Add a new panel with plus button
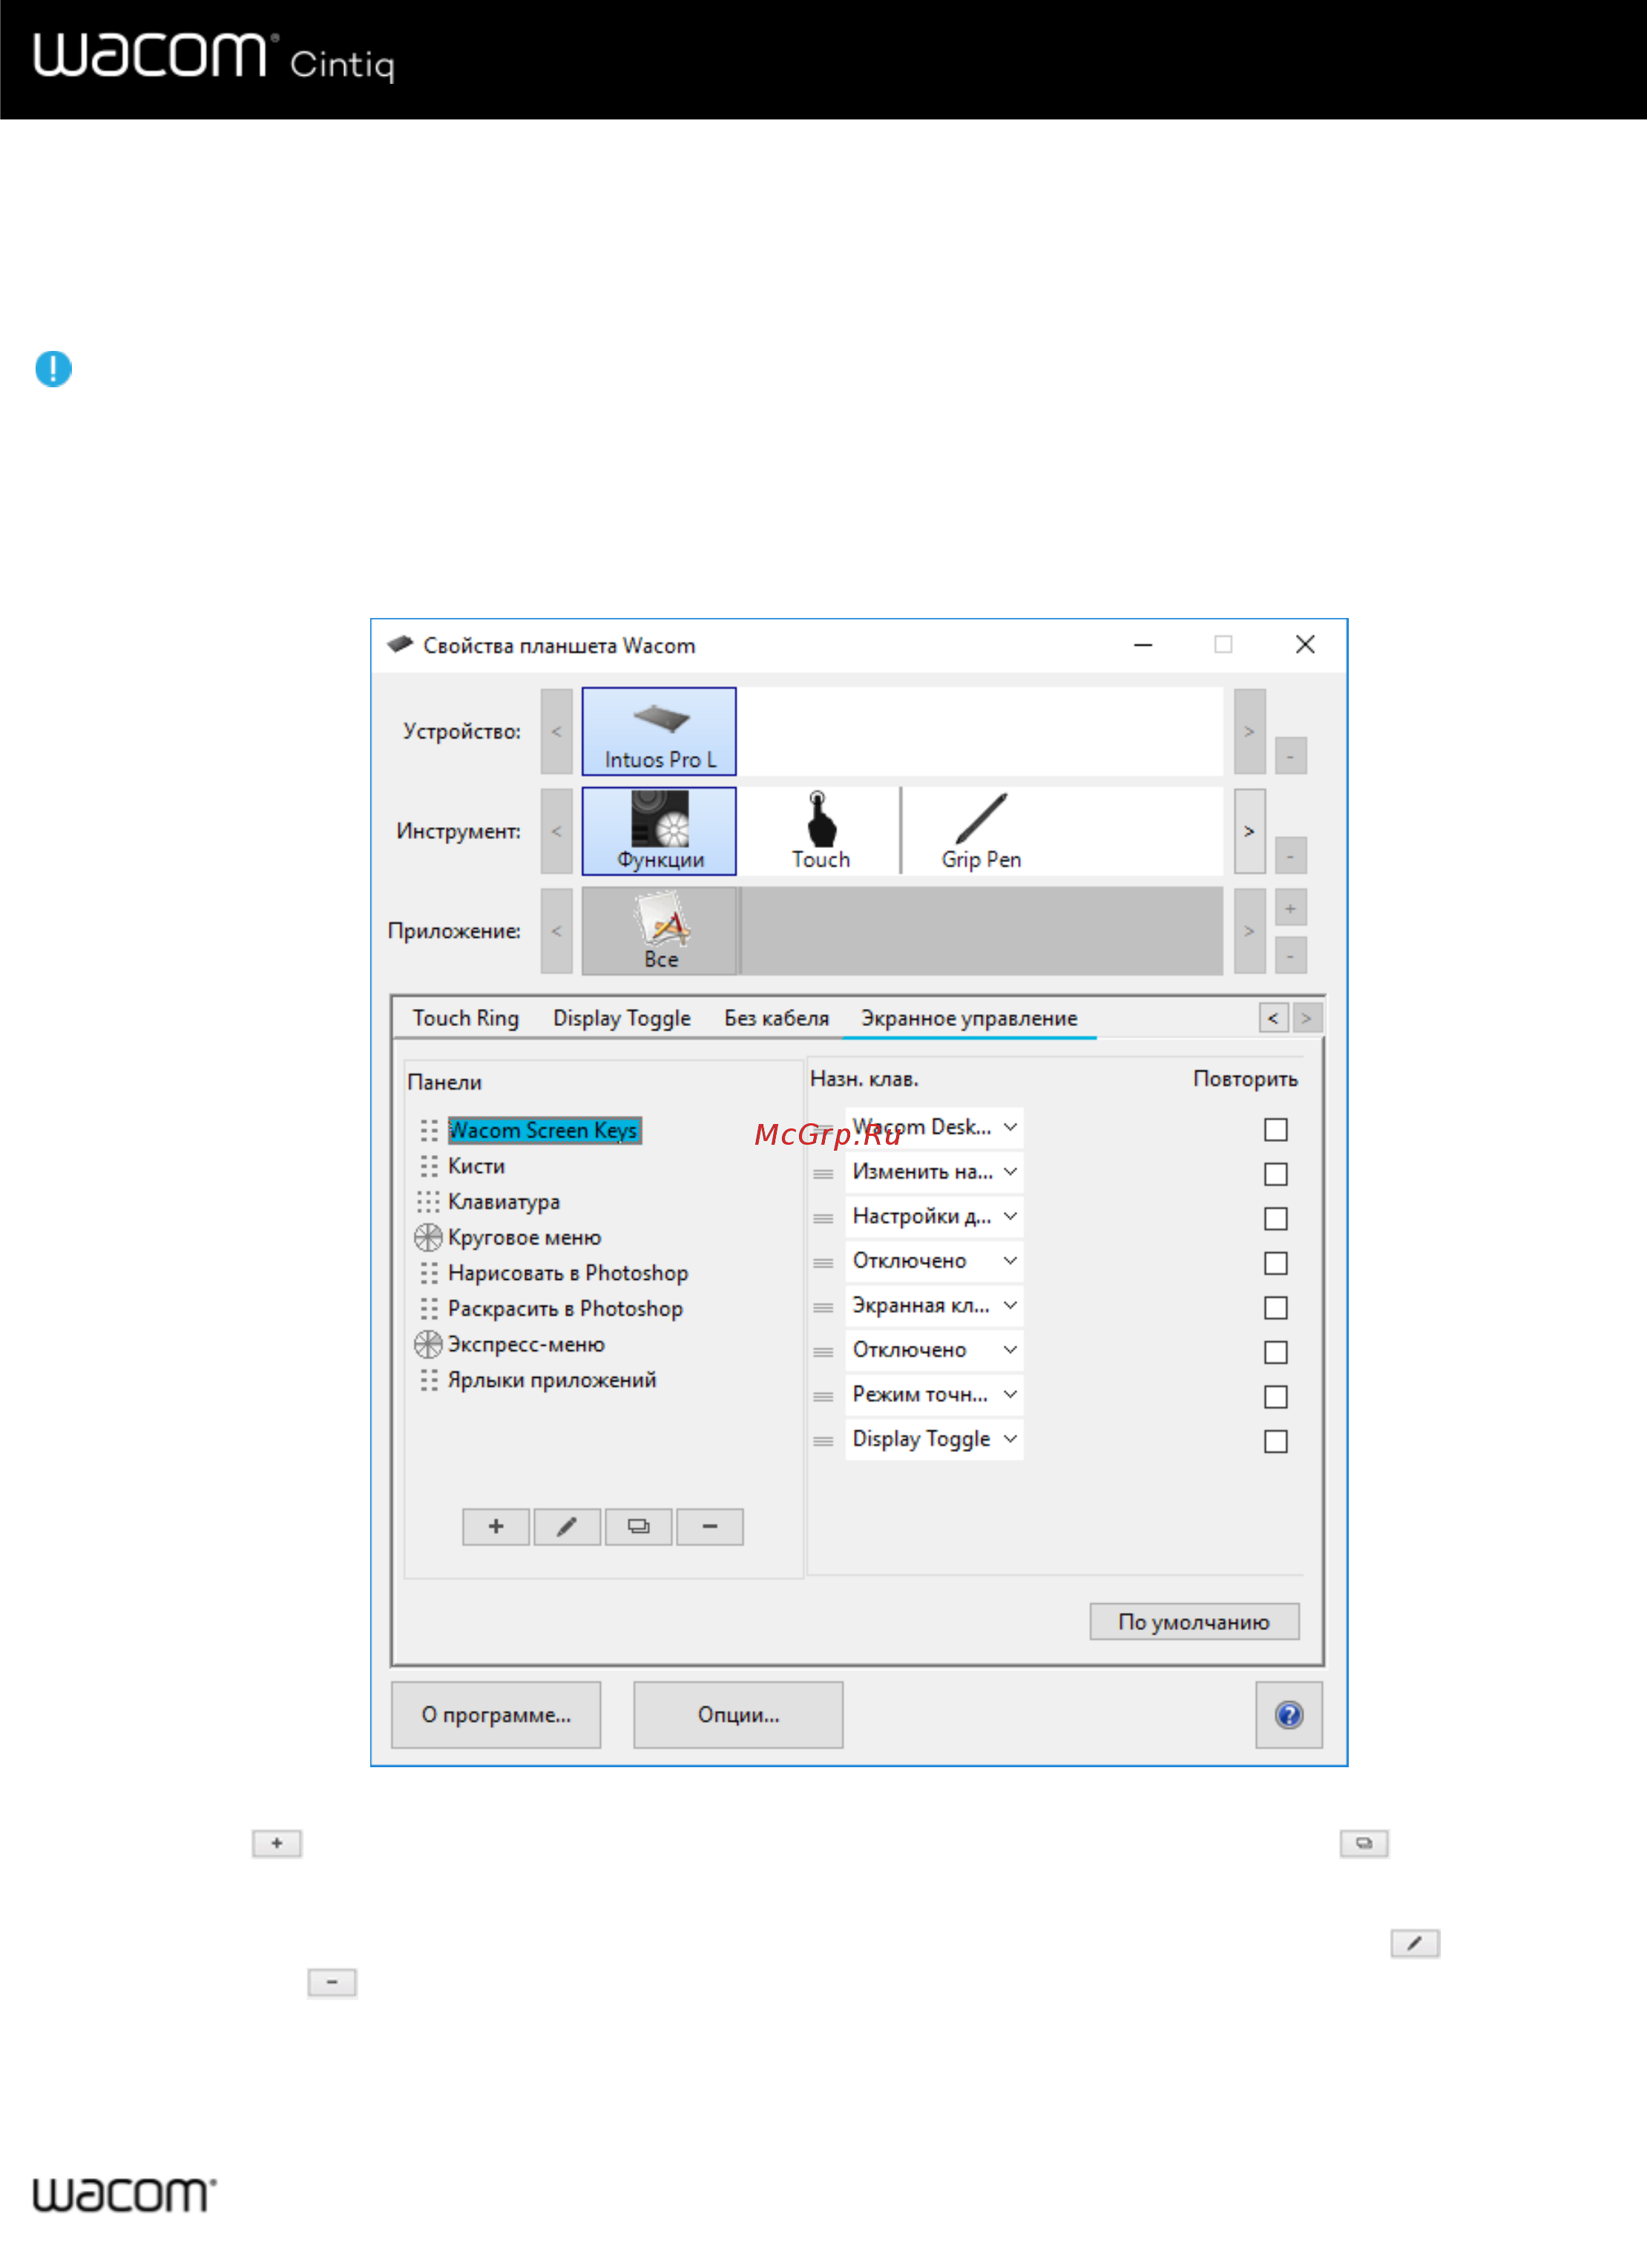The width and height of the screenshot is (1647, 2268). coord(496,1526)
